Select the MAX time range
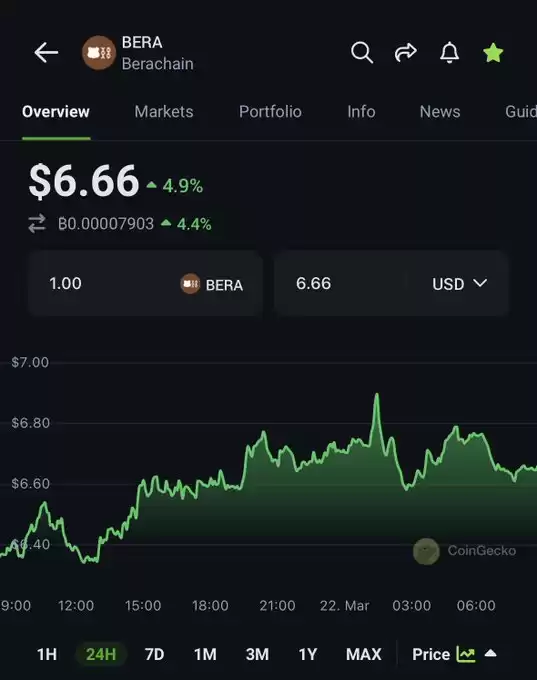This screenshot has width=537, height=680. pyautogui.click(x=363, y=654)
